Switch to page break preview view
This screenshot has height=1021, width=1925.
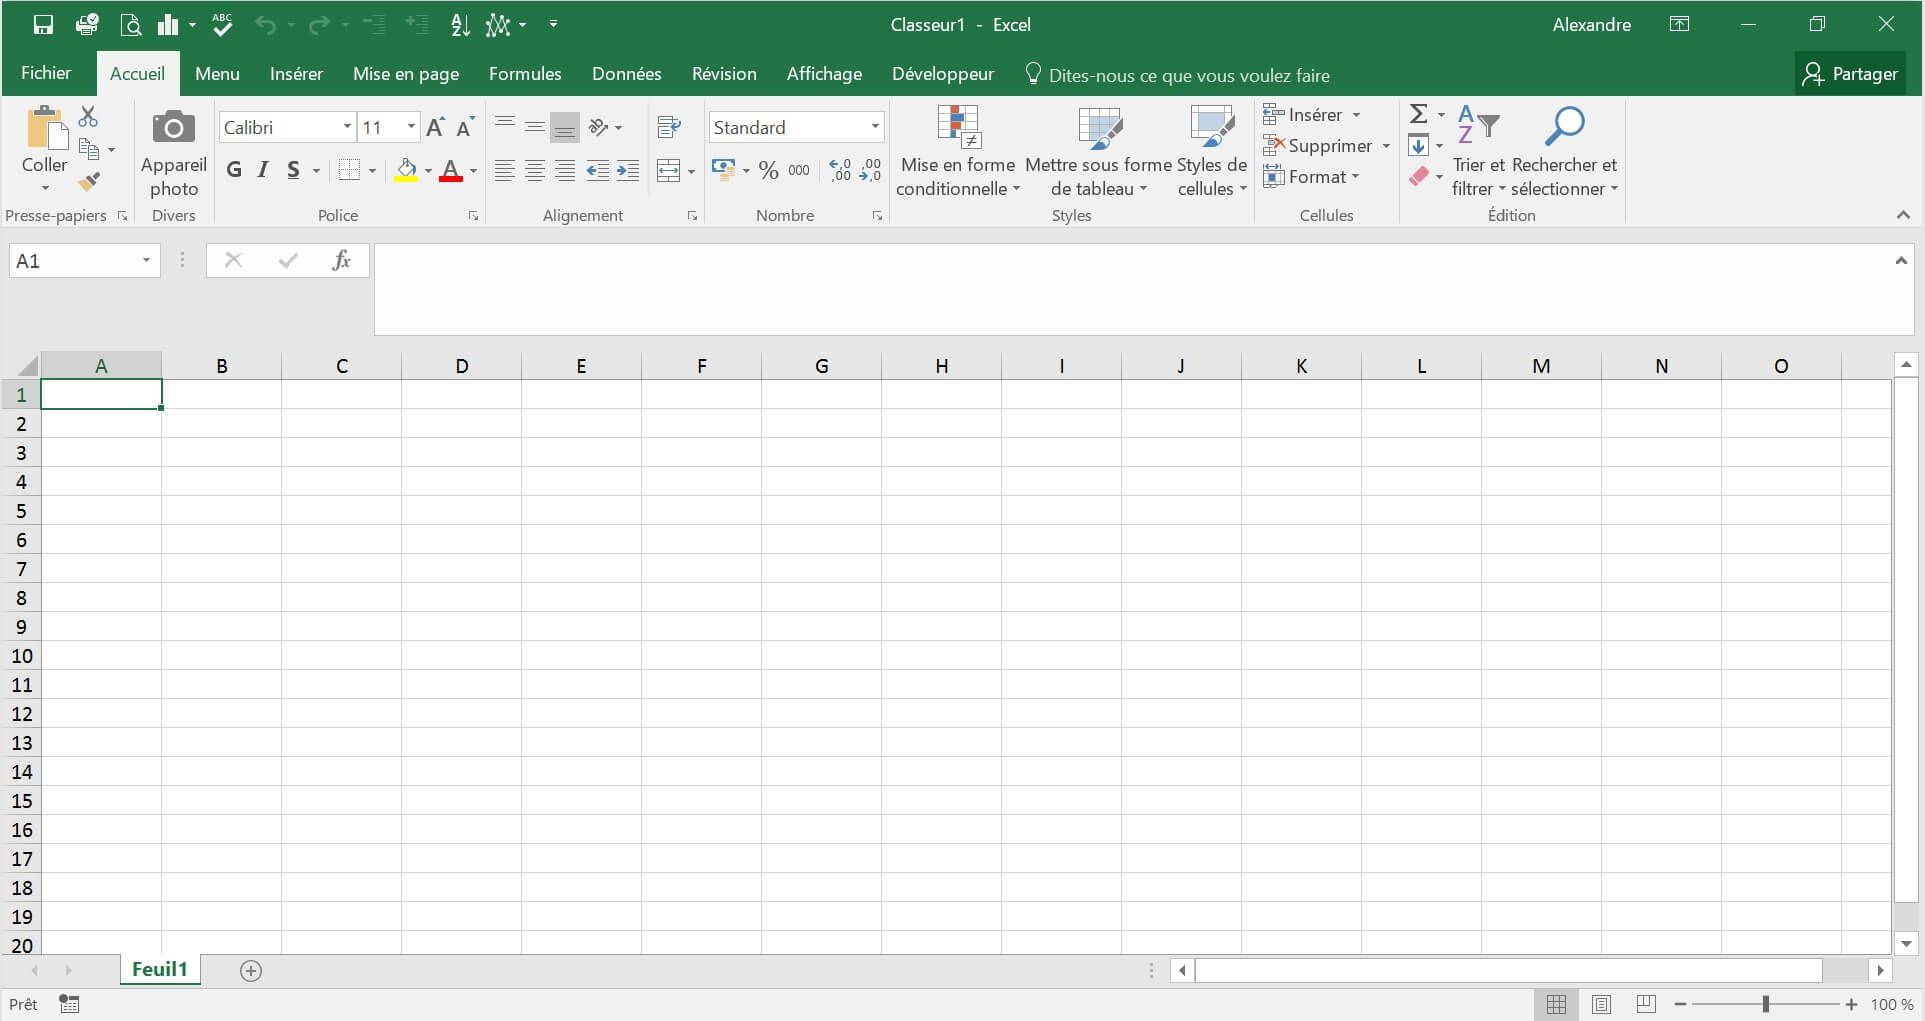pos(1646,1004)
